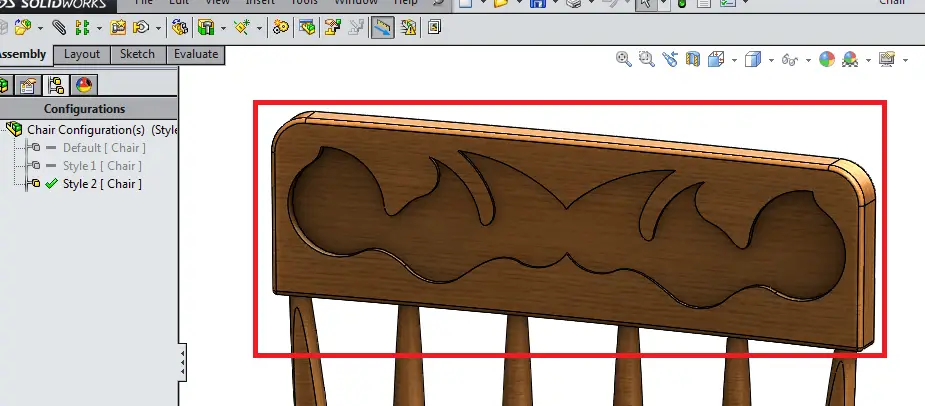Viewport: 925px width, 406px height.
Task: Open the PropertyManager panel tab
Action: pos(28,86)
